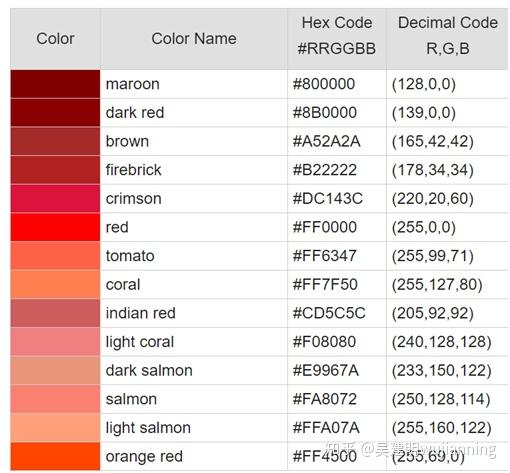Click hex code #E9967A
The height and width of the screenshot is (473, 510).
click(326, 371)
